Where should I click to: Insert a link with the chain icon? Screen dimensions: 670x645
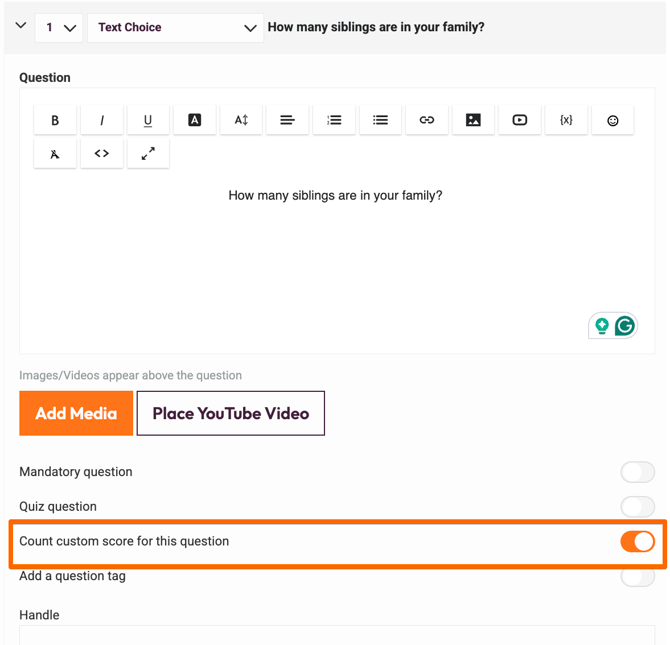click(x=426, y=120)
